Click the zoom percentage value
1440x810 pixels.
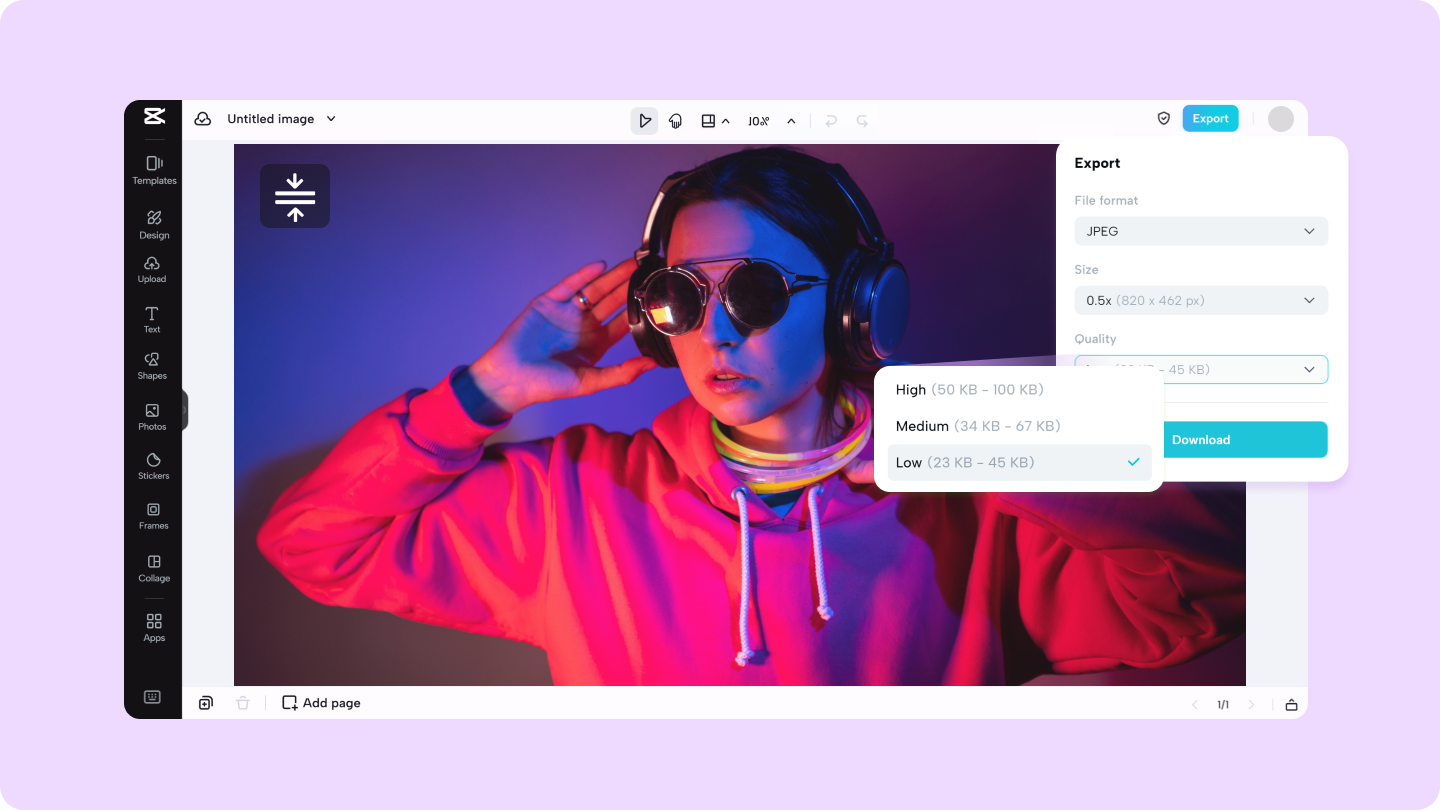pyautogui.click(x=759, y=121)
